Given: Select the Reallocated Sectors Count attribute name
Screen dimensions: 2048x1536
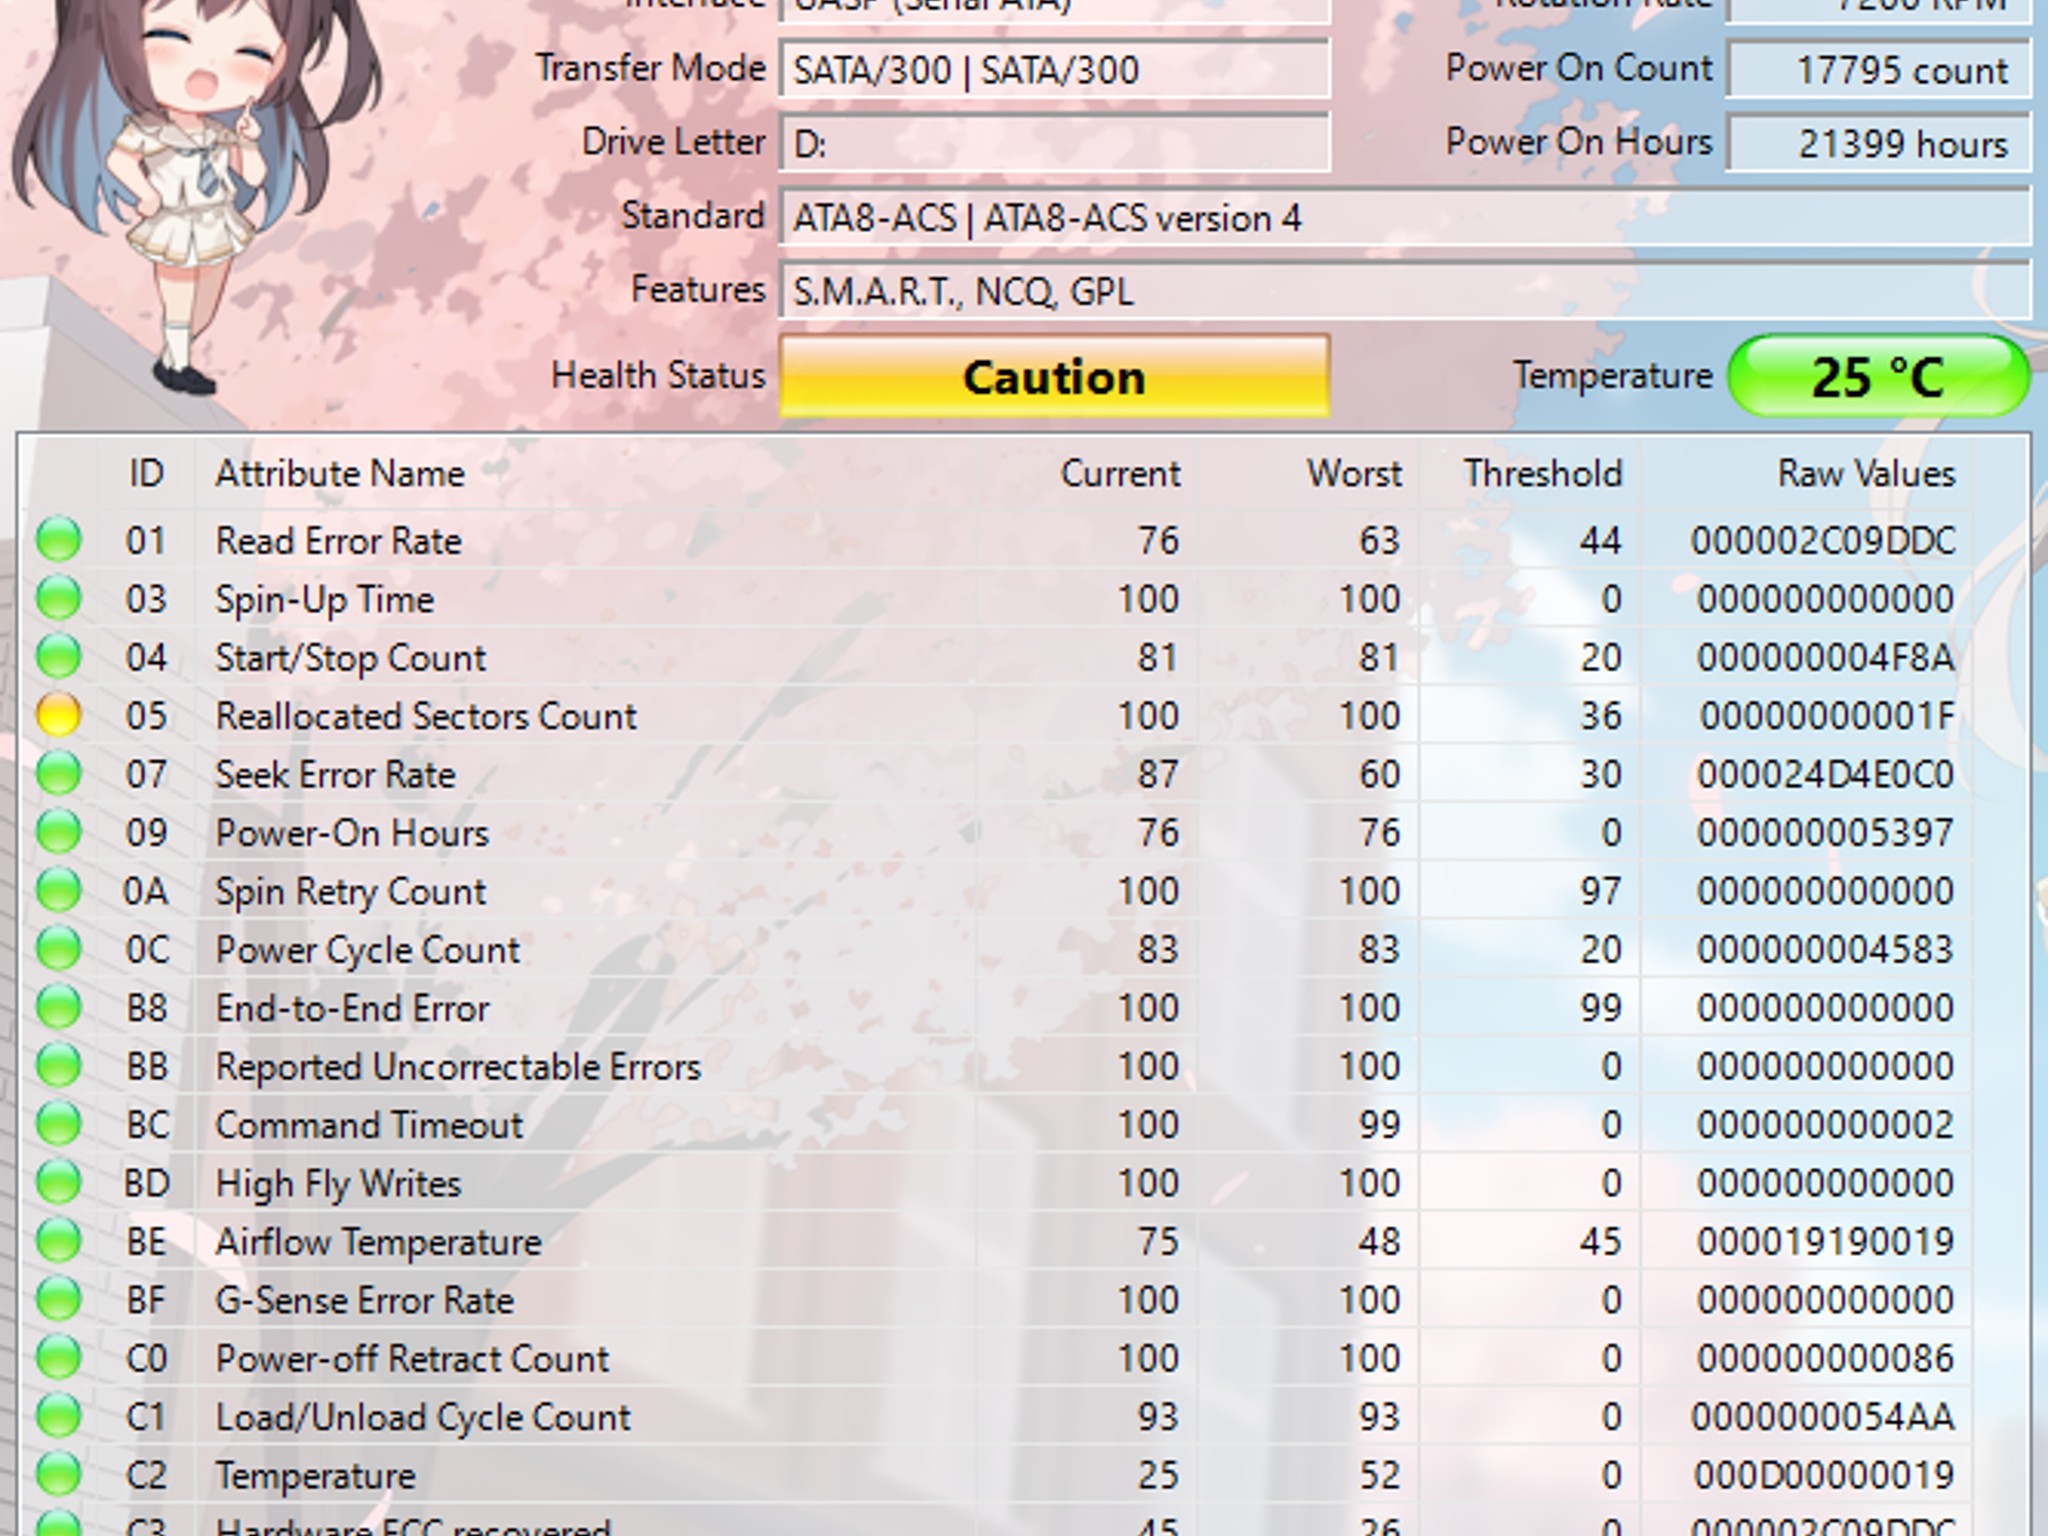Looking at the screenshot, I should click(426, 715).
